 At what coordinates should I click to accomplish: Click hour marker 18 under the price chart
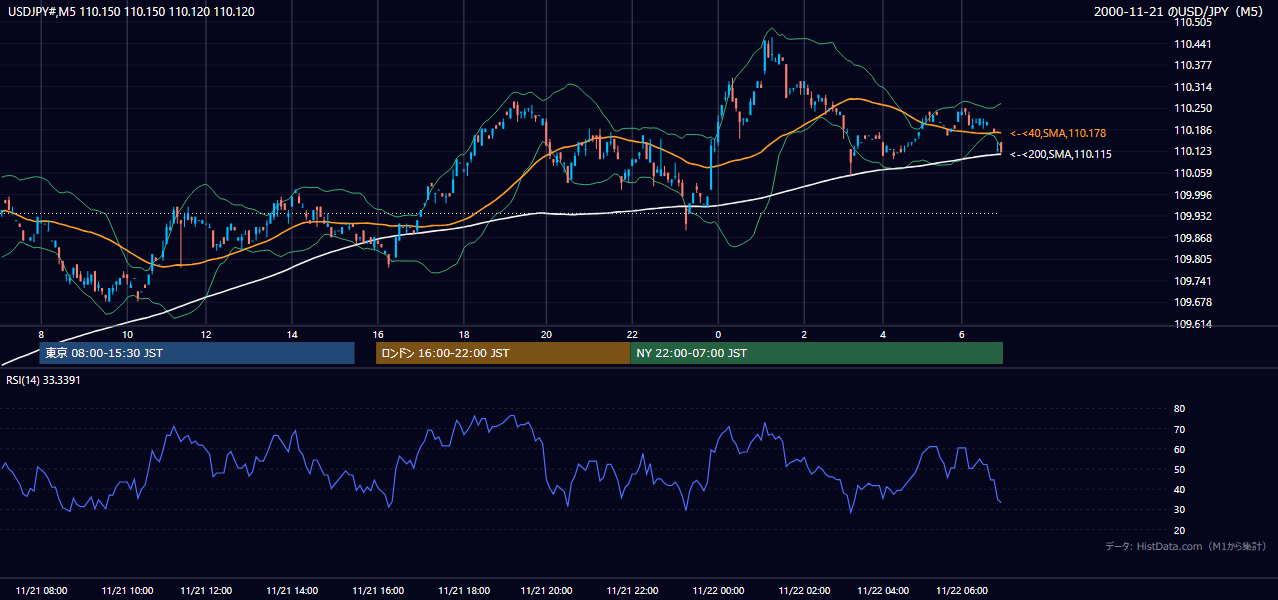point(464,334)
